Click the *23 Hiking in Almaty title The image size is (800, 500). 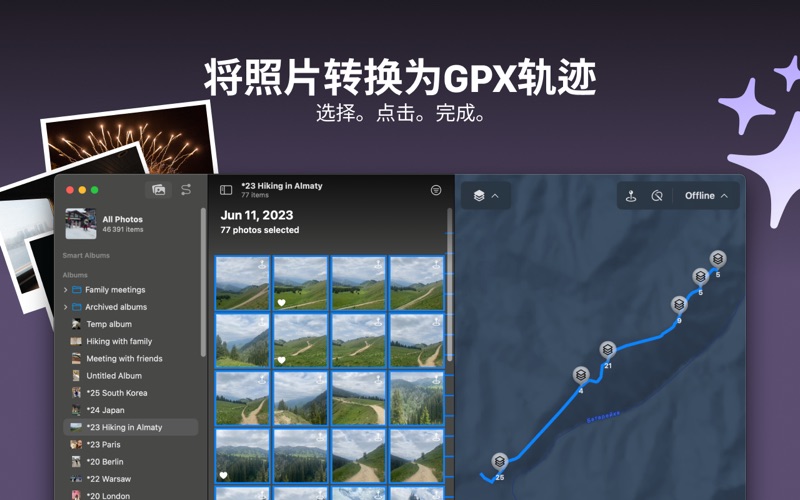coord(282,186)
